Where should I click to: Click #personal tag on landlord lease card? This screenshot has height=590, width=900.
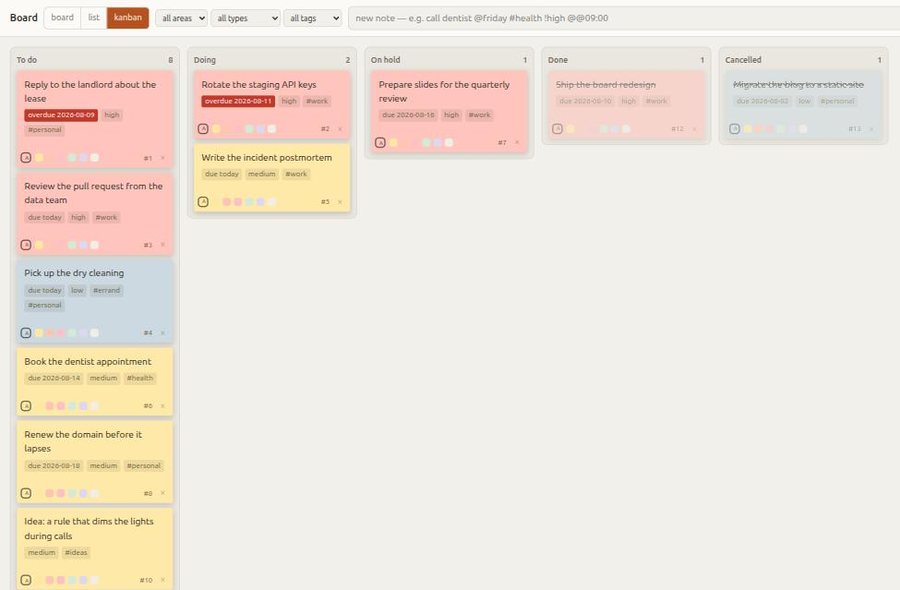click(45, 130)
